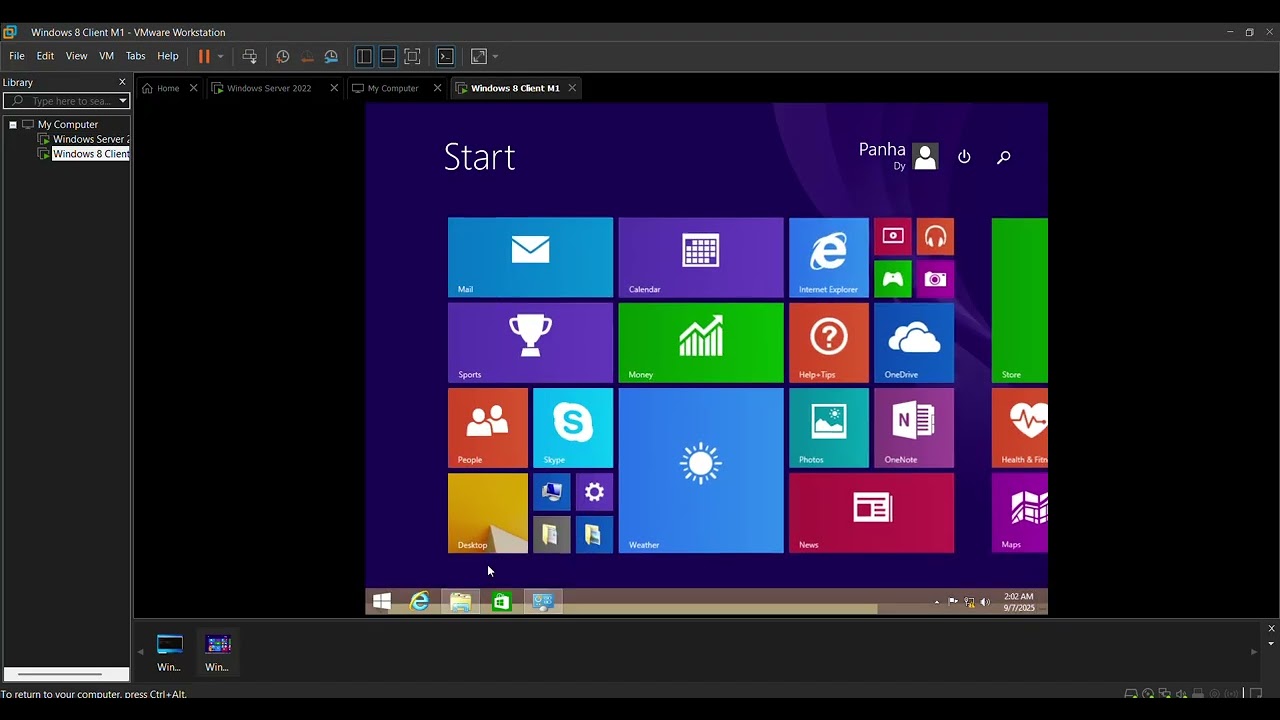Open the power options dropdown next to Pause
The height and width of the screenshot is (720, 1280).
220,56
